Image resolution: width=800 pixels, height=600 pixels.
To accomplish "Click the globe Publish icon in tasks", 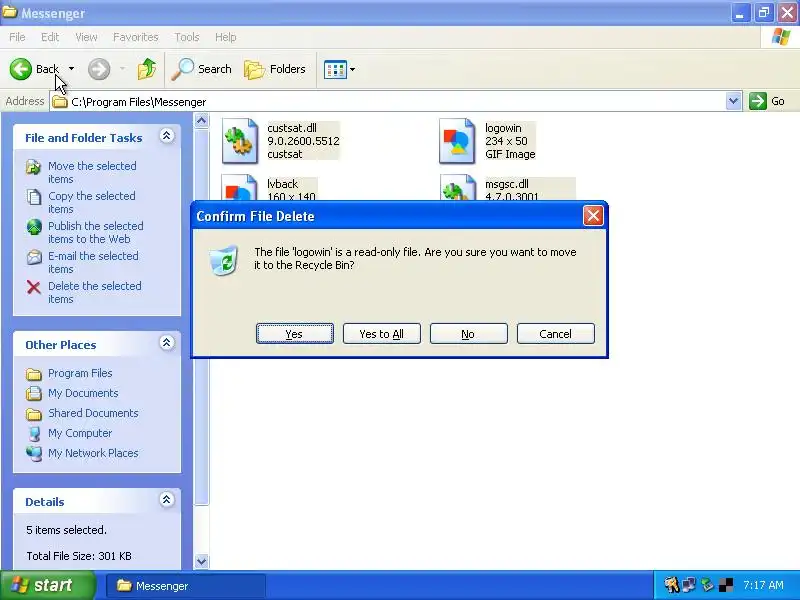I will click(34, 227).
